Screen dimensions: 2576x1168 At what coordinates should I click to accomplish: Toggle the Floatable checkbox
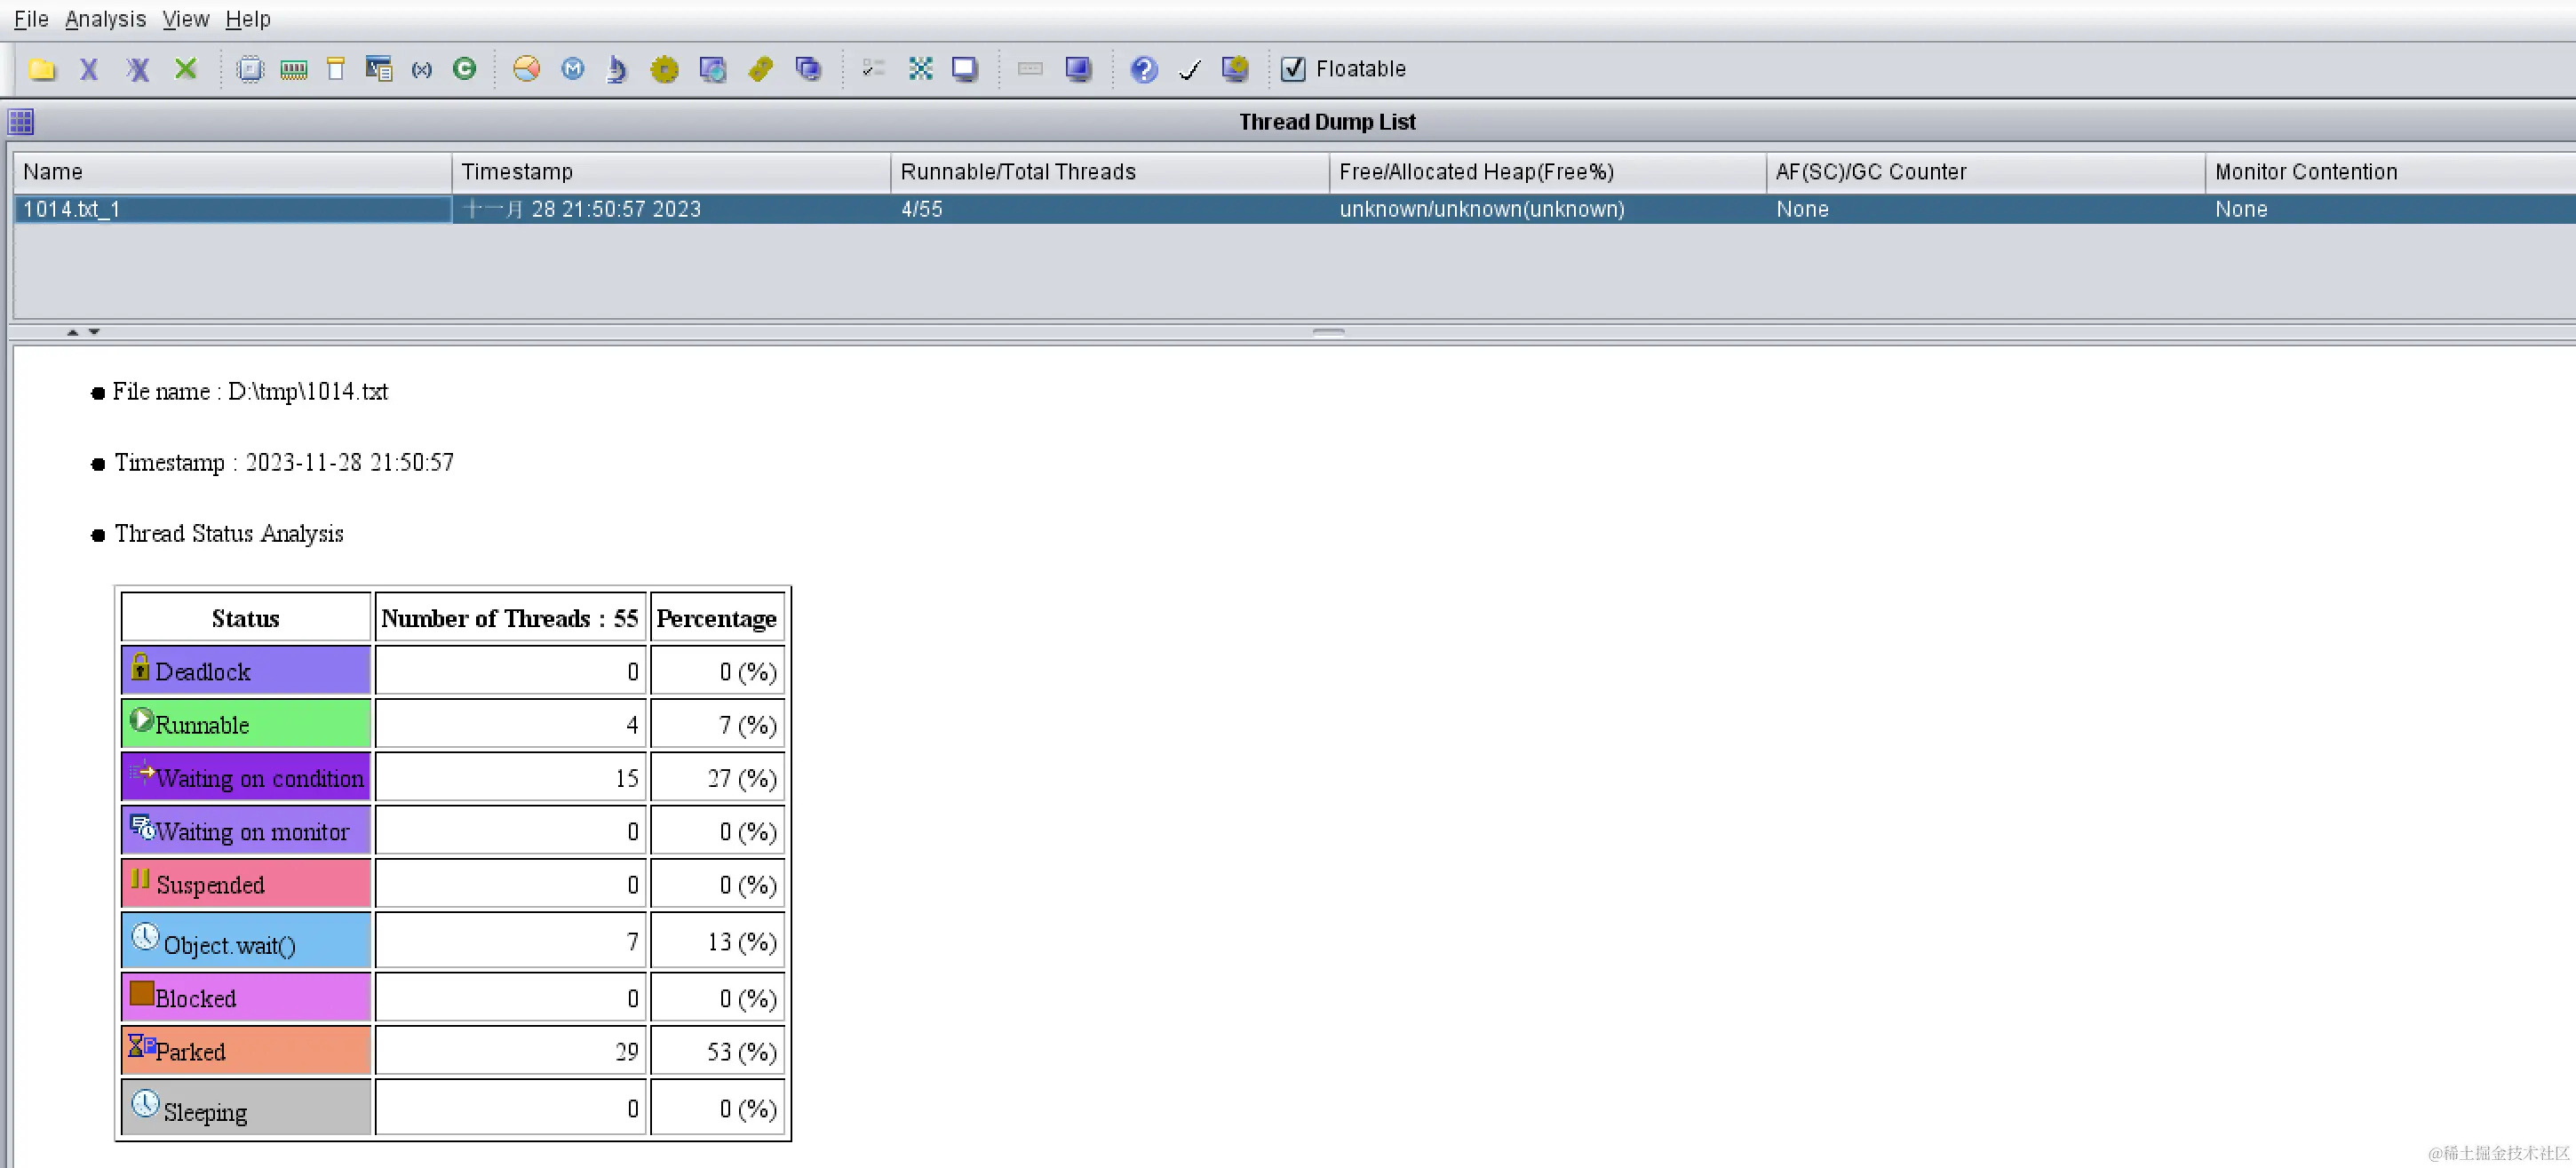pyautogui.click(x=1293, y=69)
